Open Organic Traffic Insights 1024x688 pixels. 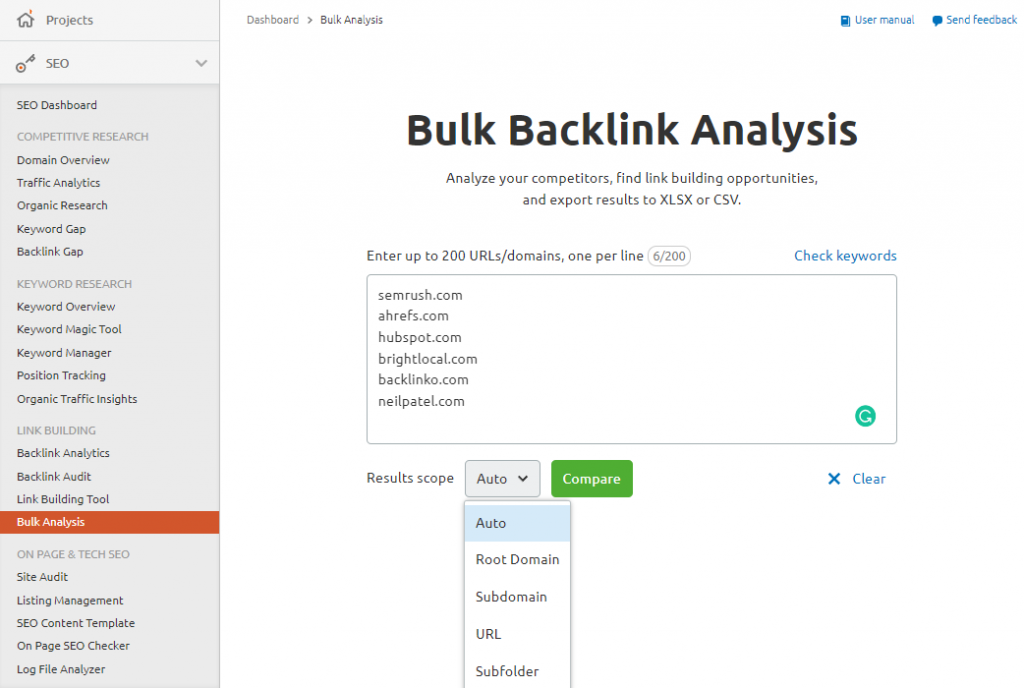[x=77, y=399]
